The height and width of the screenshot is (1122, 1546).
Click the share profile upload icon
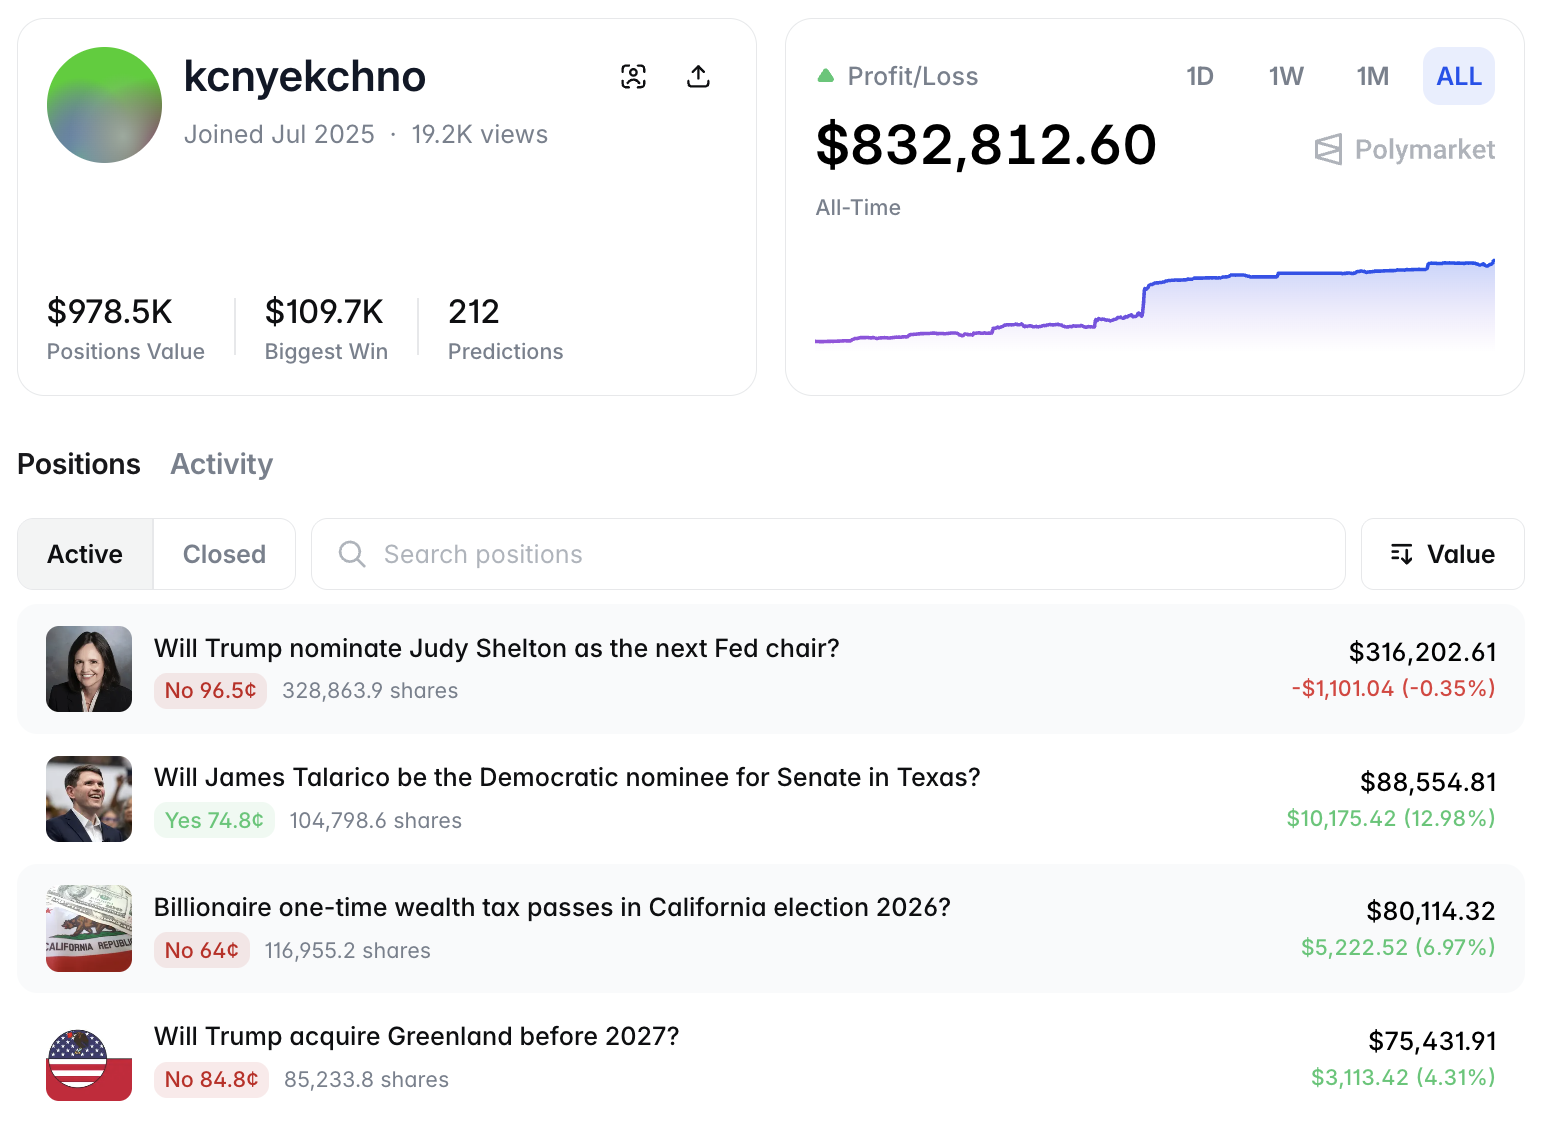(699, 76)
